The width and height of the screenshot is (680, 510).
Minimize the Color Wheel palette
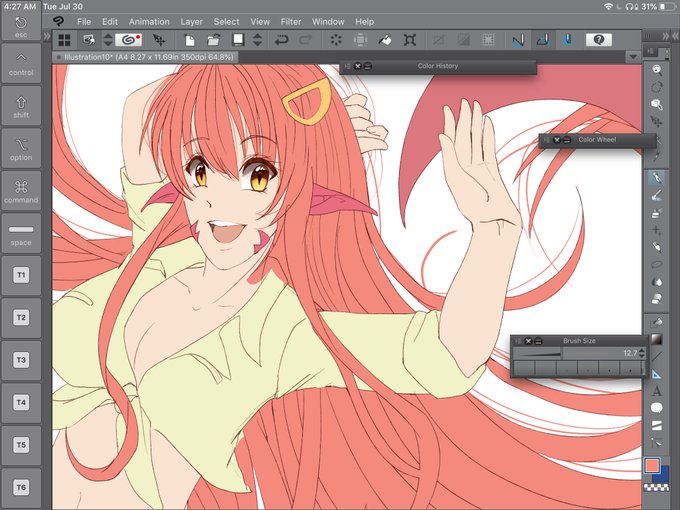pos(566,140)
